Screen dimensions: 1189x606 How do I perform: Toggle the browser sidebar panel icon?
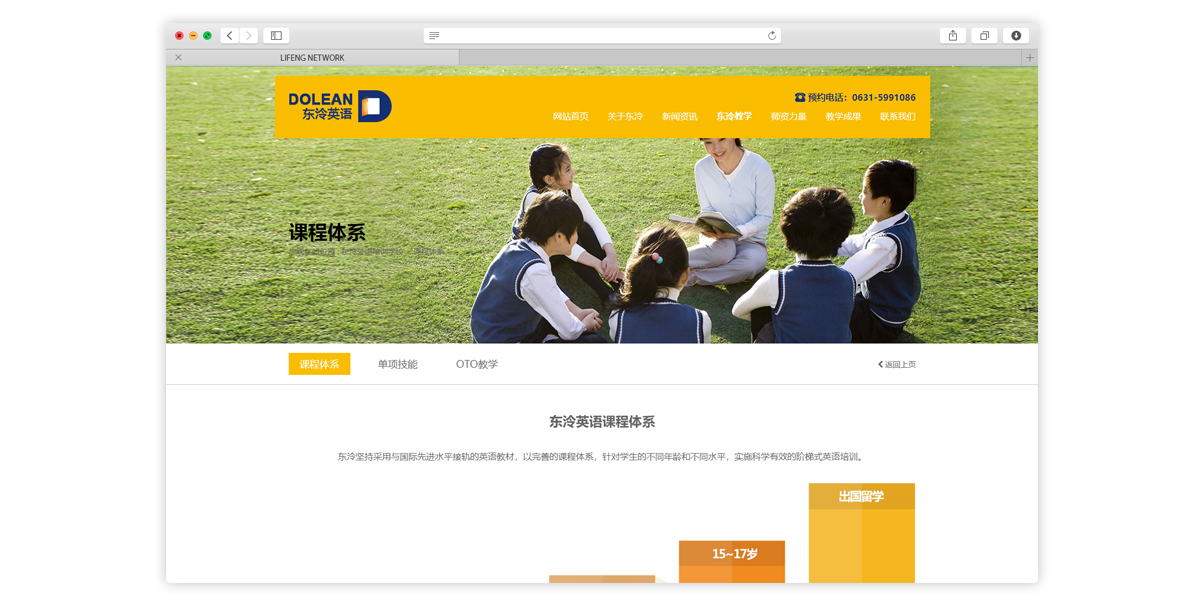276,36
